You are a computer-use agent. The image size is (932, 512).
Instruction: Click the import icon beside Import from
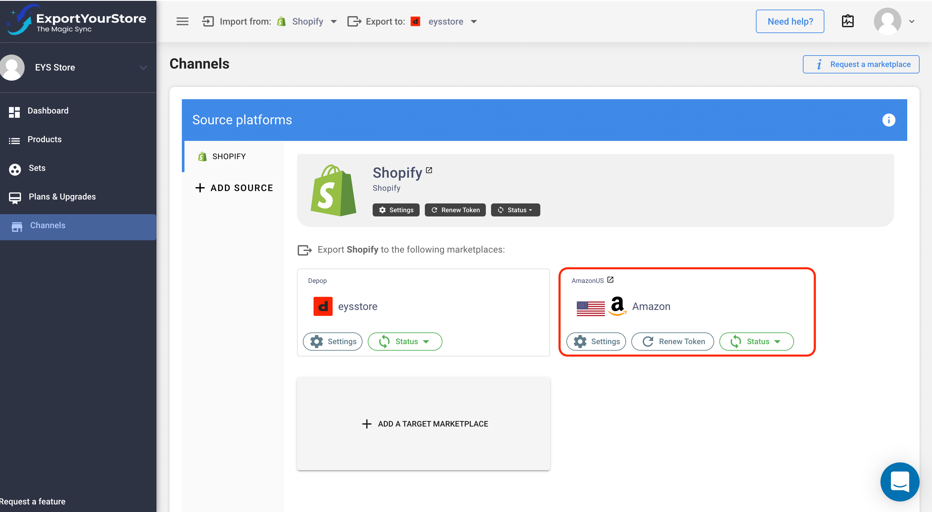208,21
